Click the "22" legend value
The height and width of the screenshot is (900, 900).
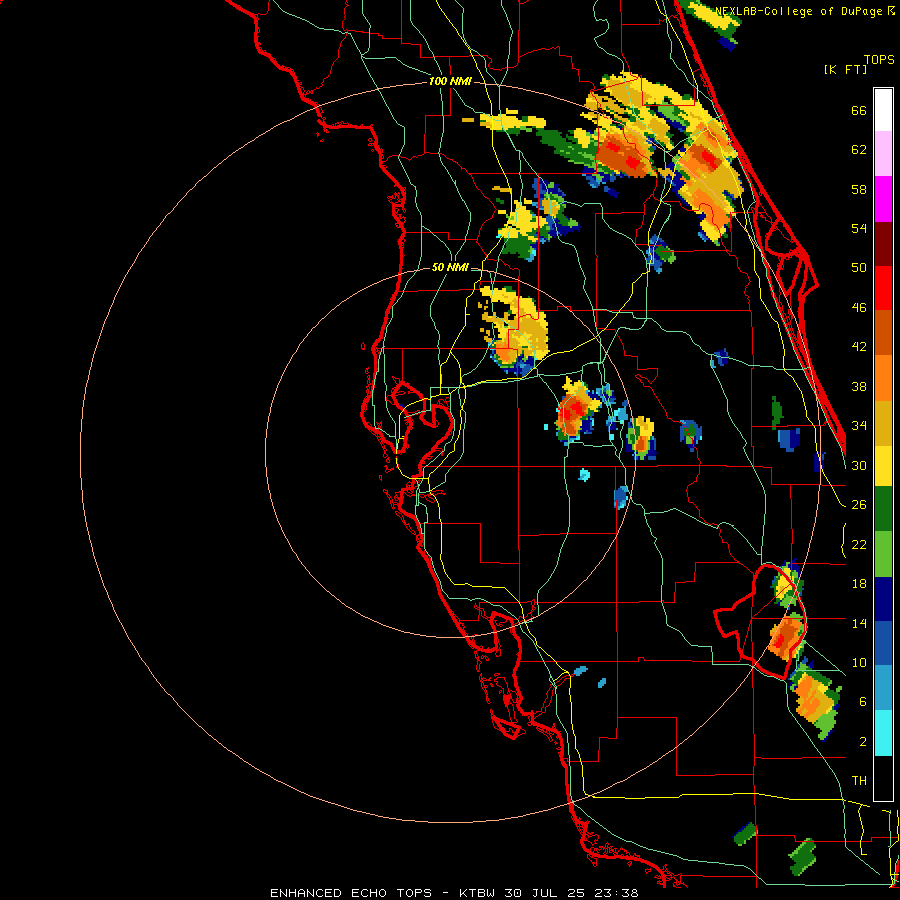point(859,545)
